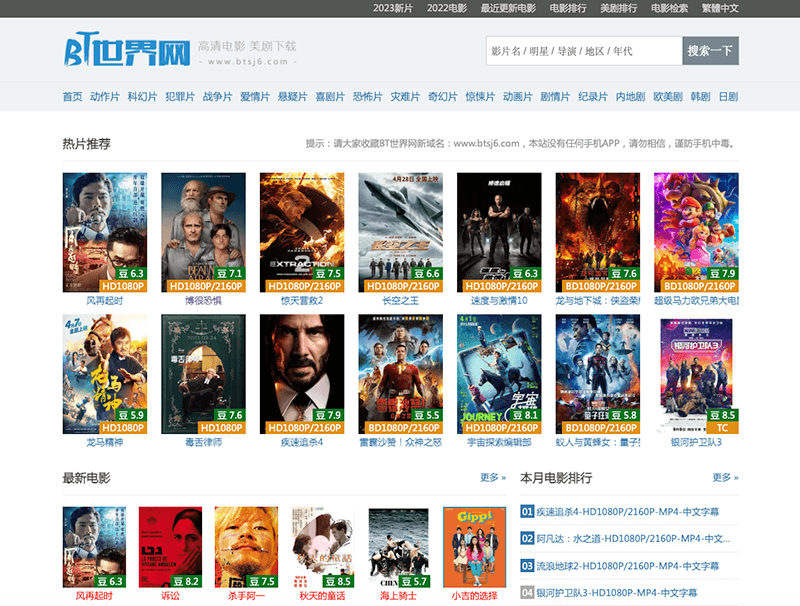This screenshot has width=800, height=606.
Task: Select the 恐怖片 category tab
Action: (367, 96)
